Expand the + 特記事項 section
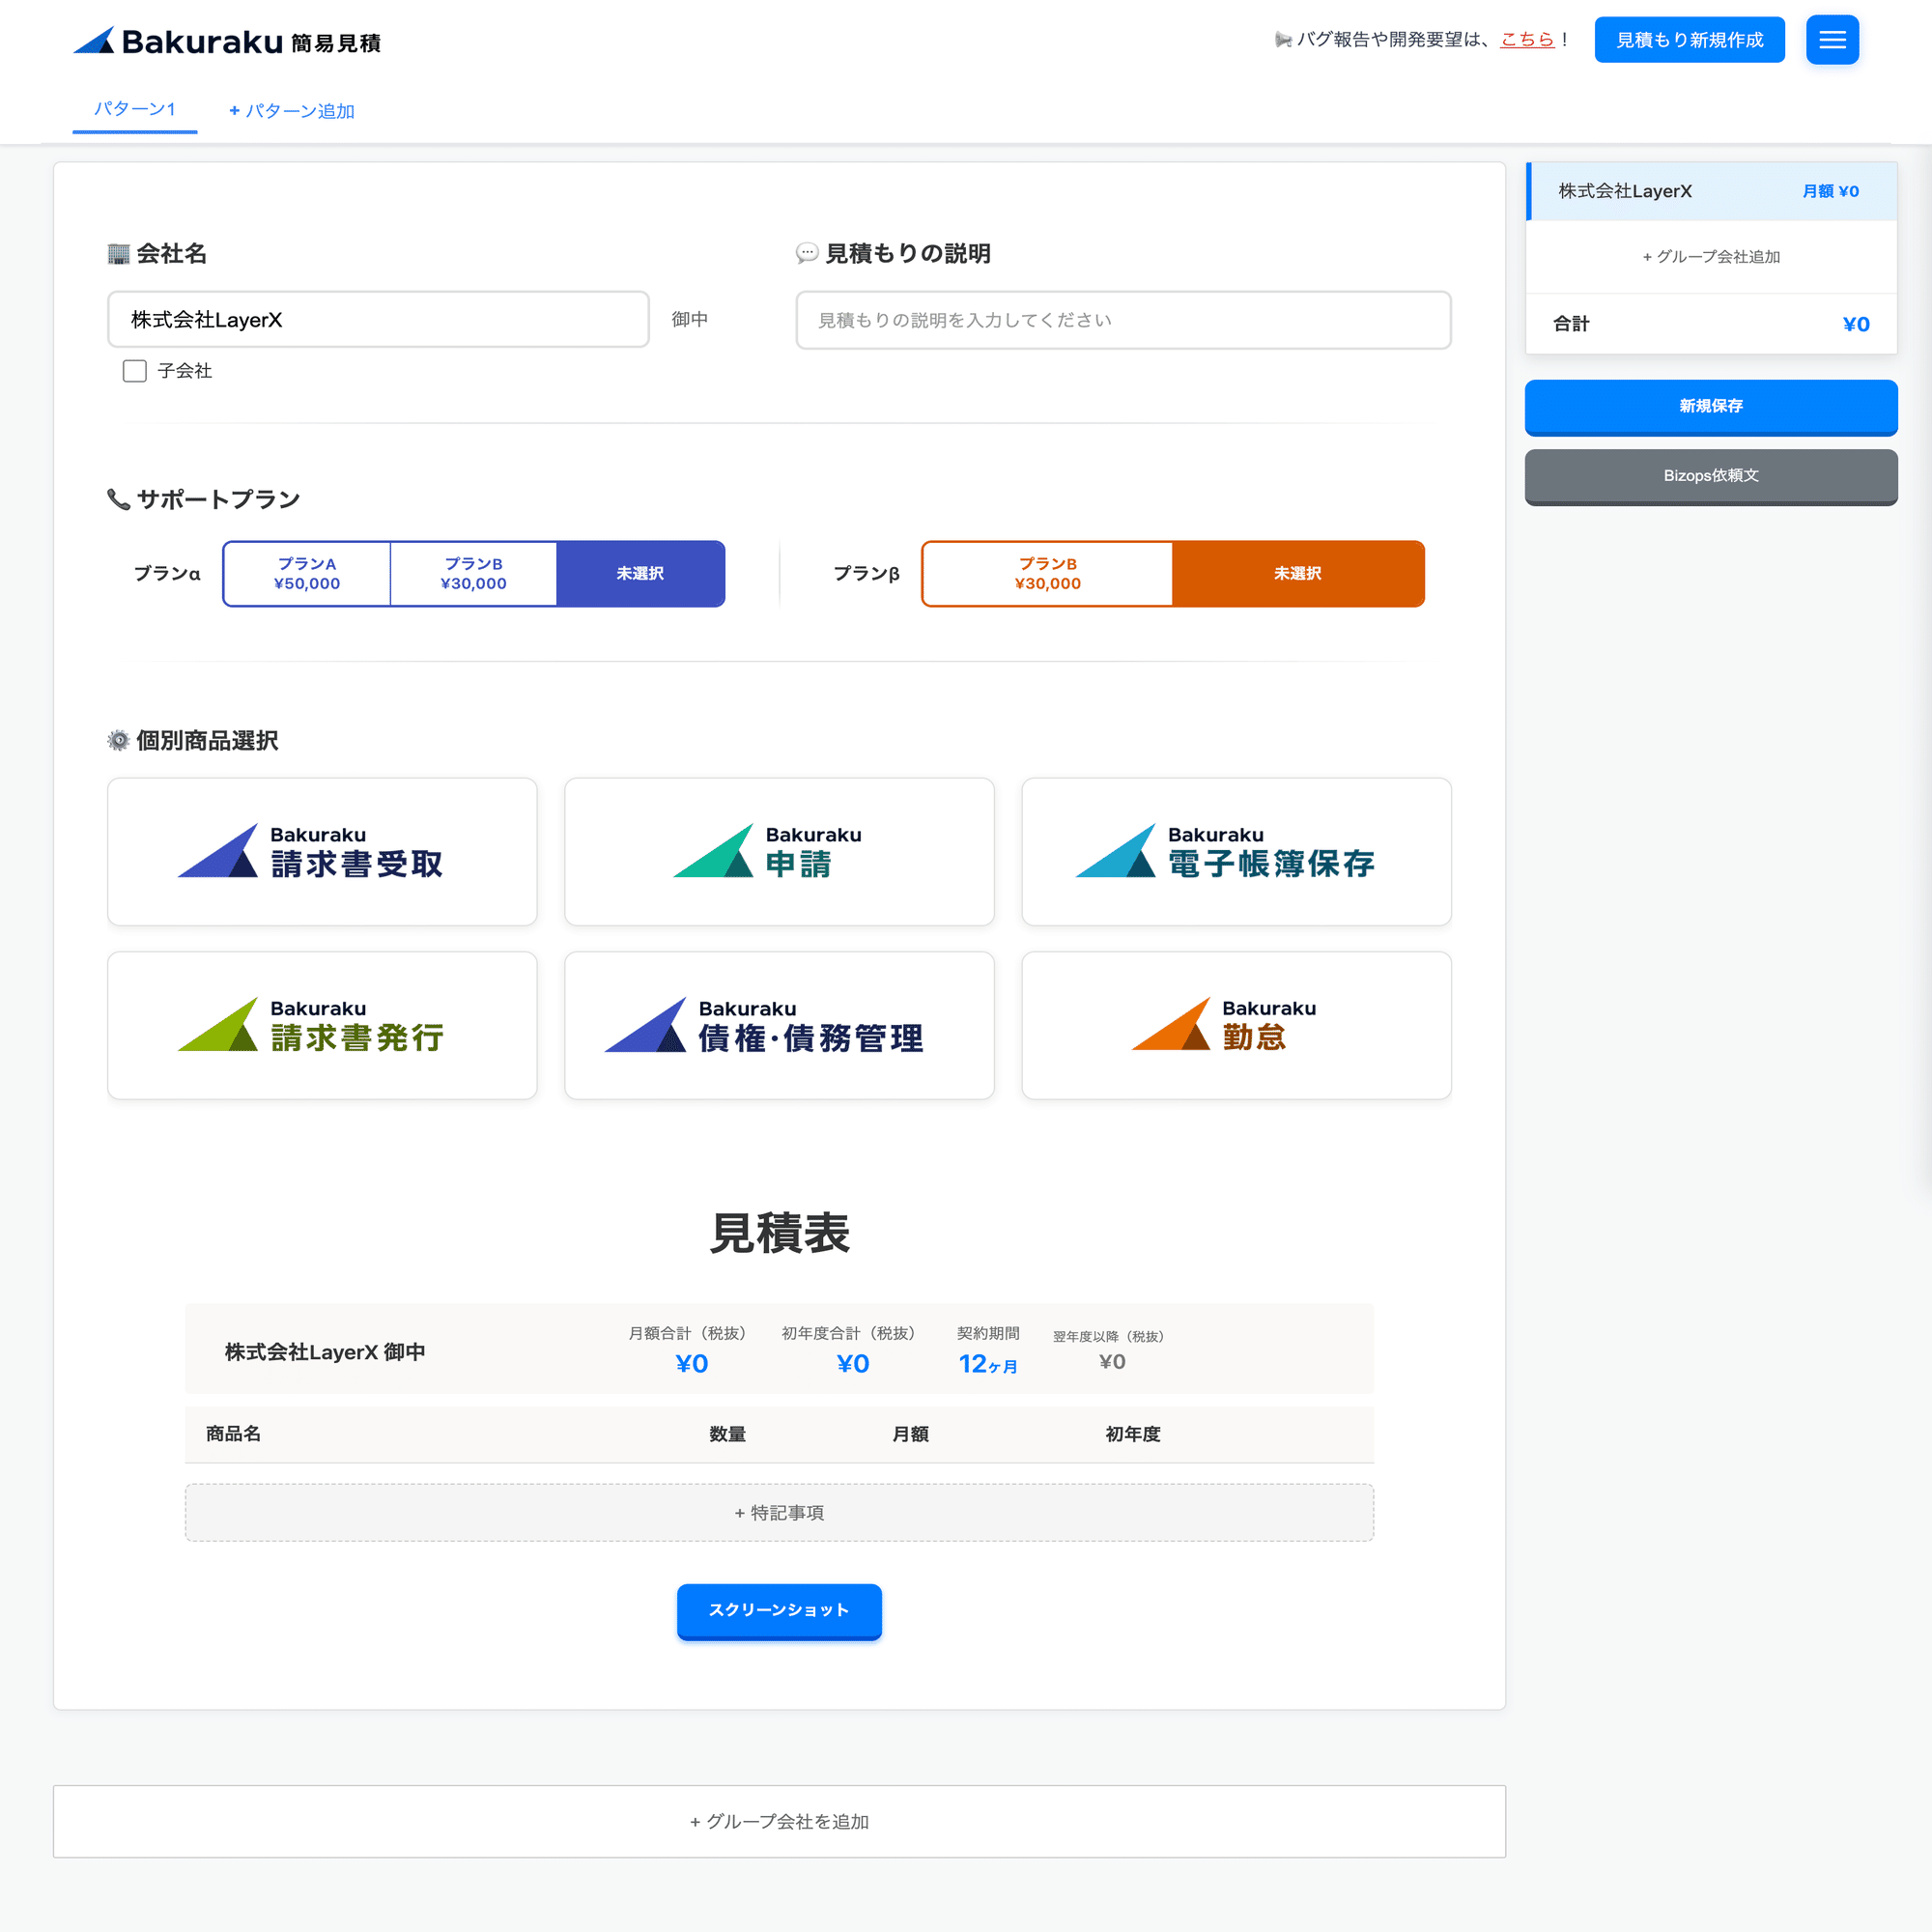 tap(779, 1512)
